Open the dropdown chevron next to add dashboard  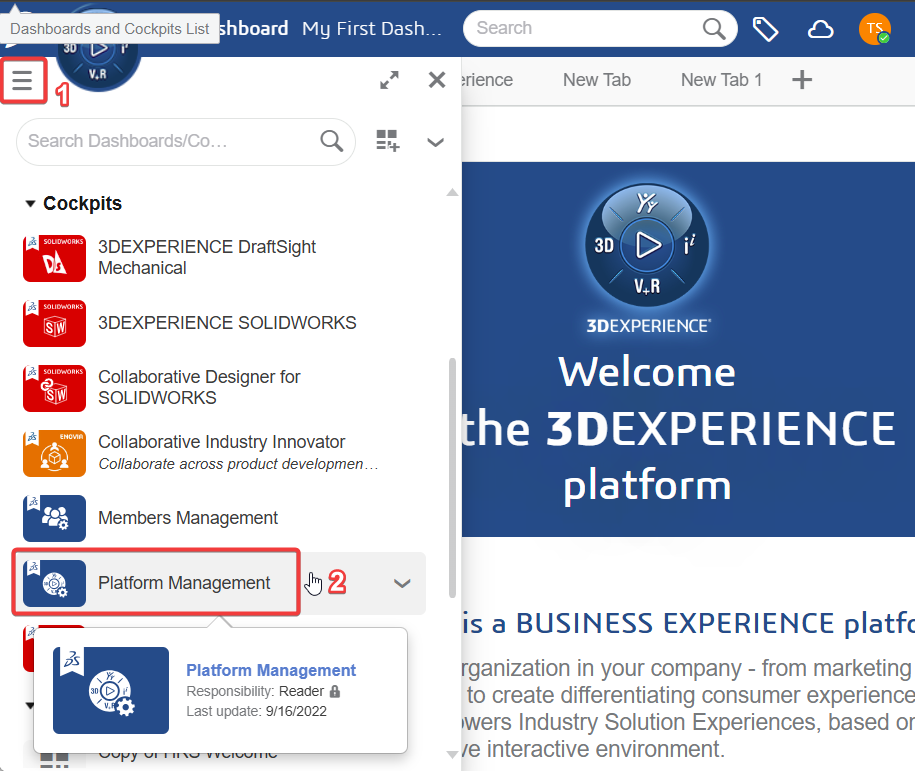point(435,142)
